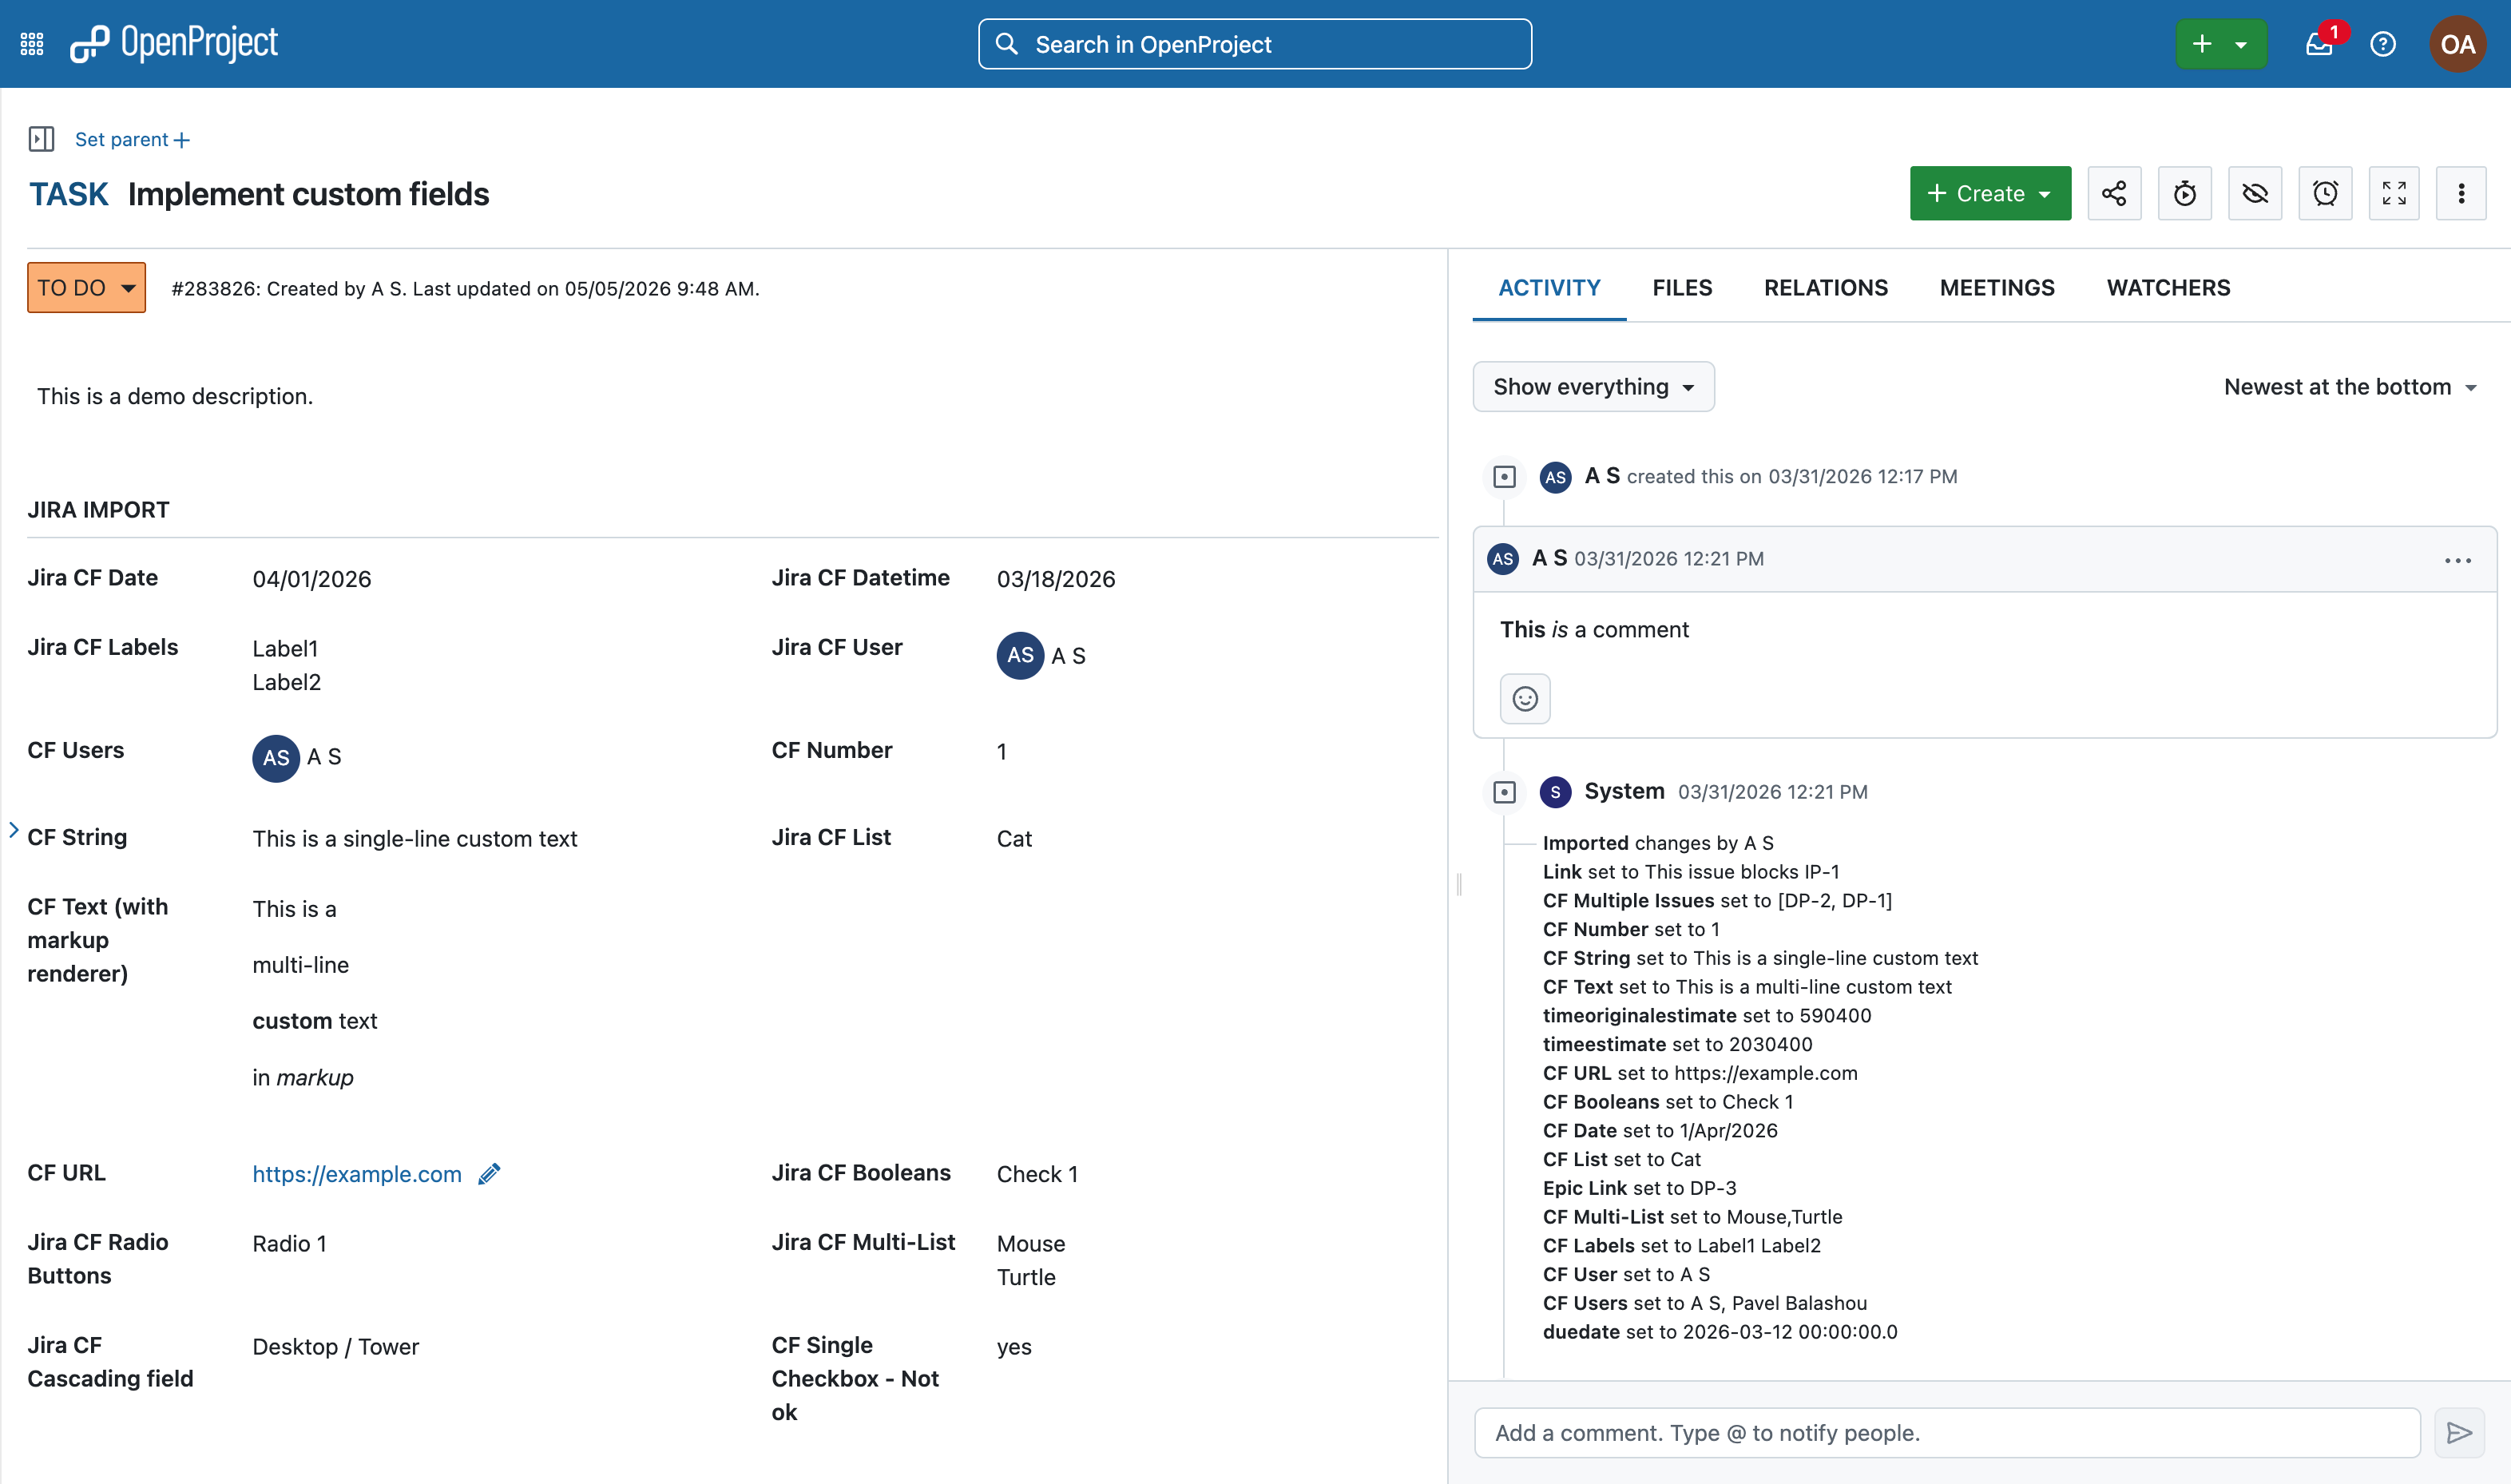
Task: Click the OpenProject logo
Action: point(174,43)
